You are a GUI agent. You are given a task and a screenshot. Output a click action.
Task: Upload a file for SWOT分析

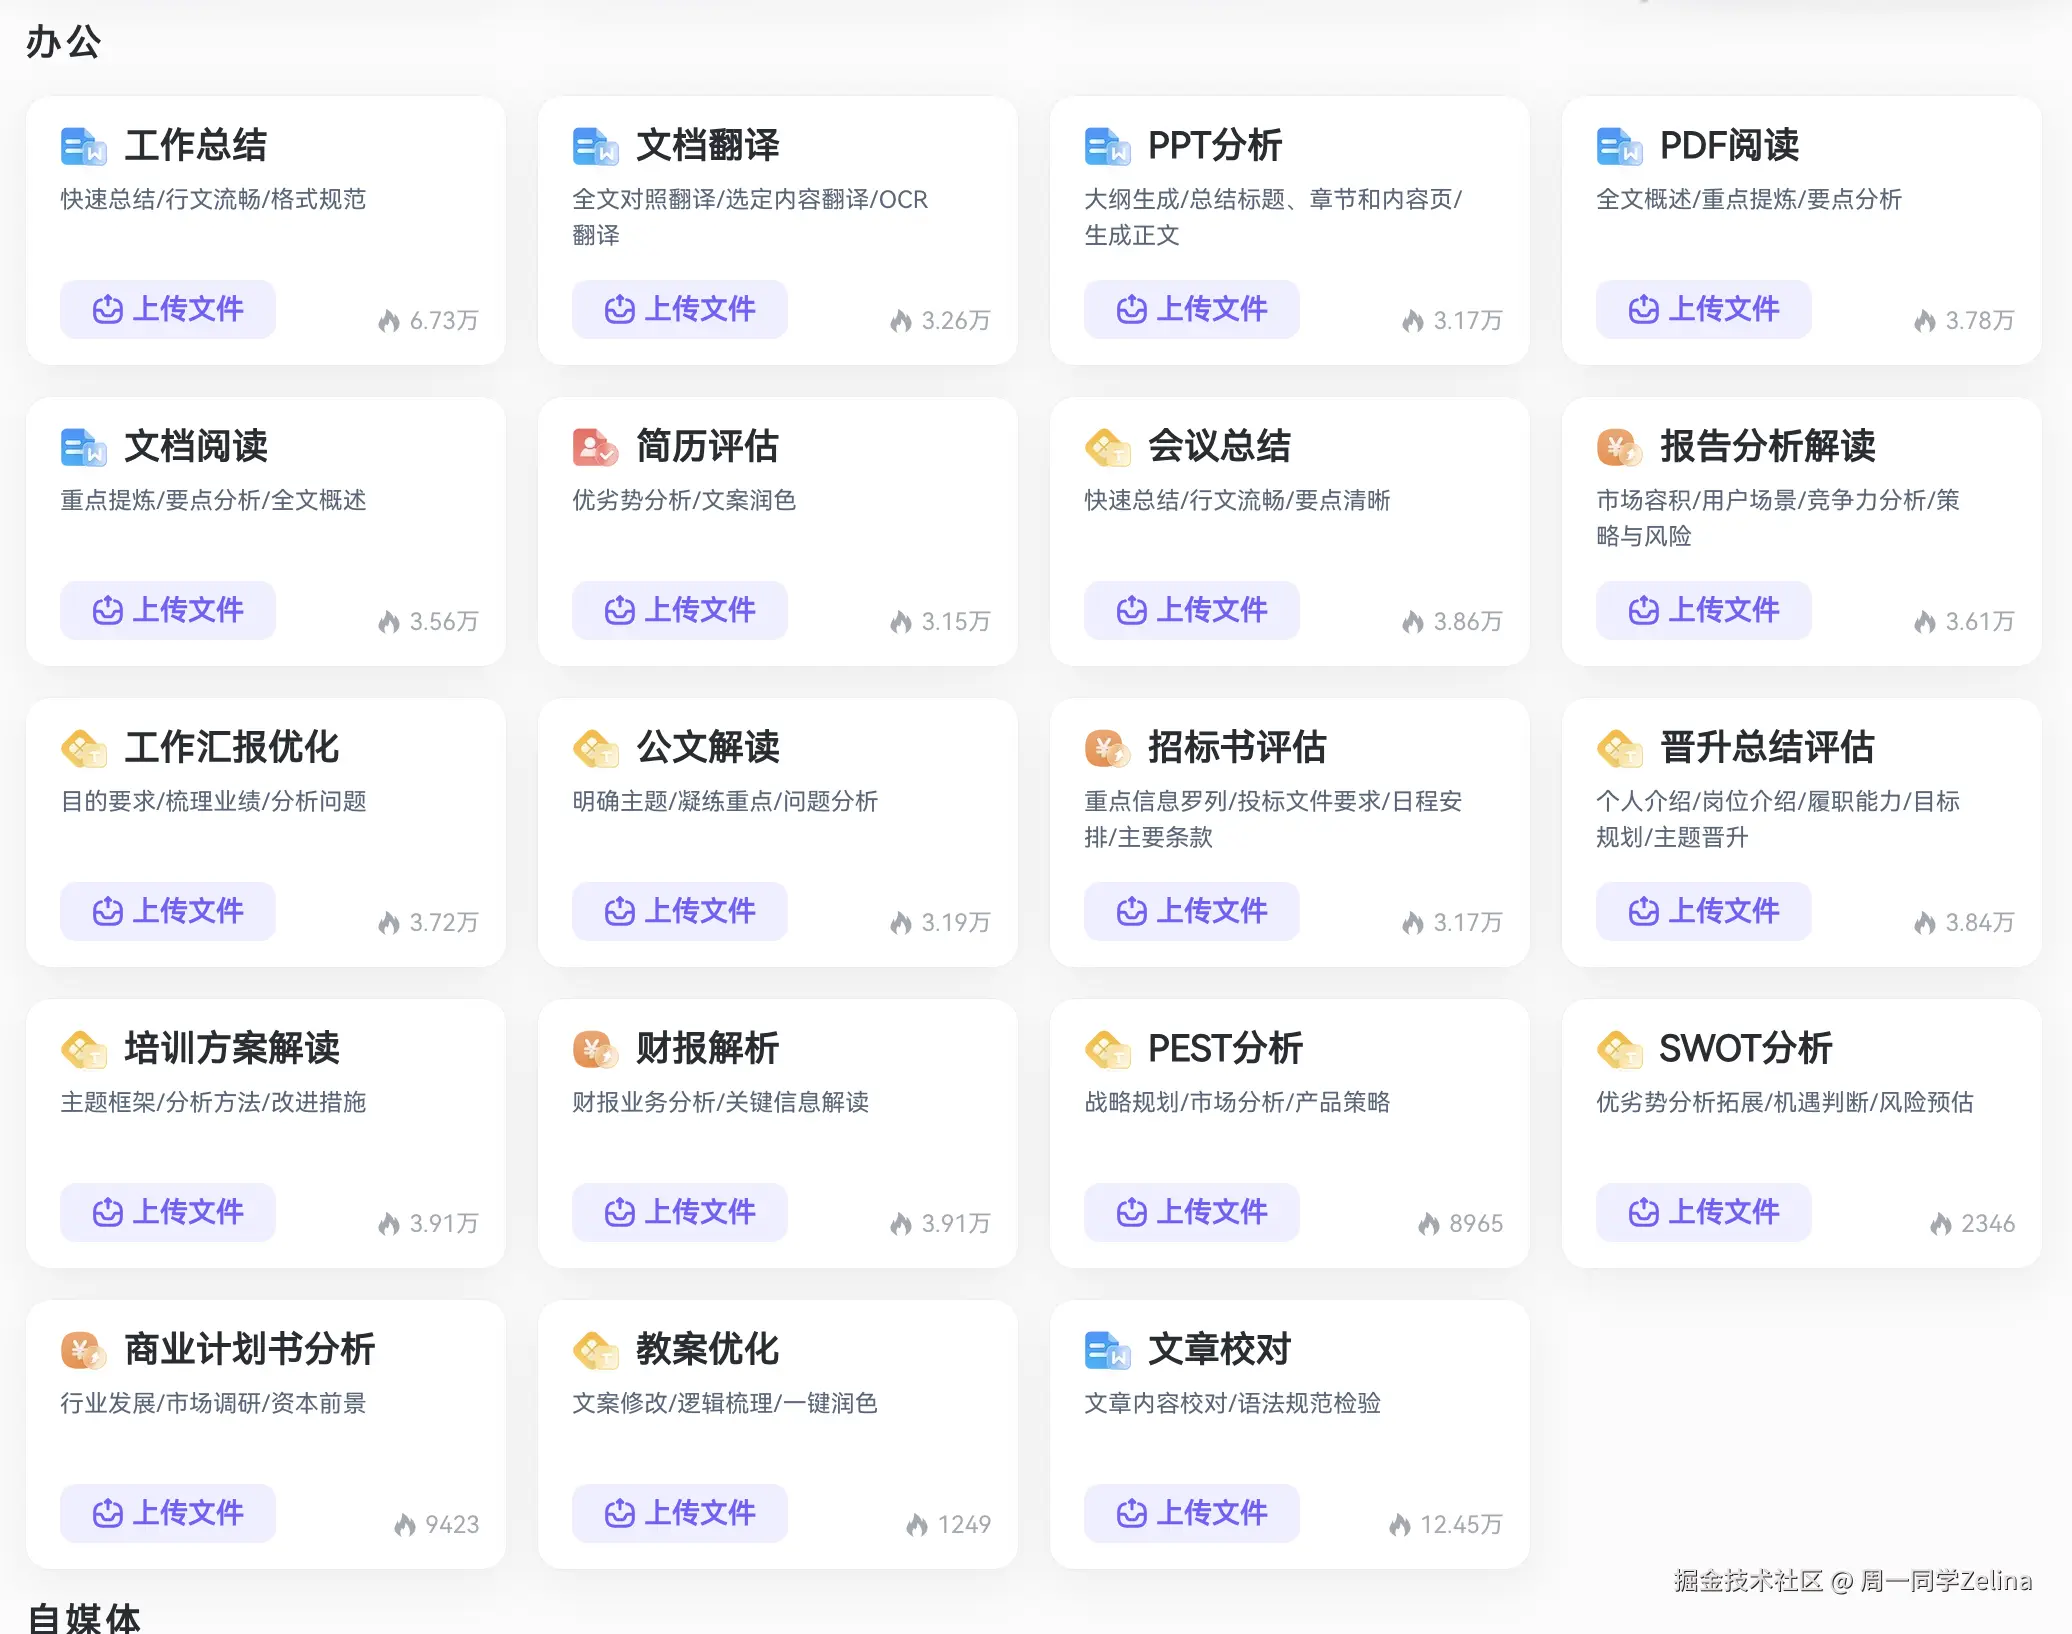pos(1702,1212)
